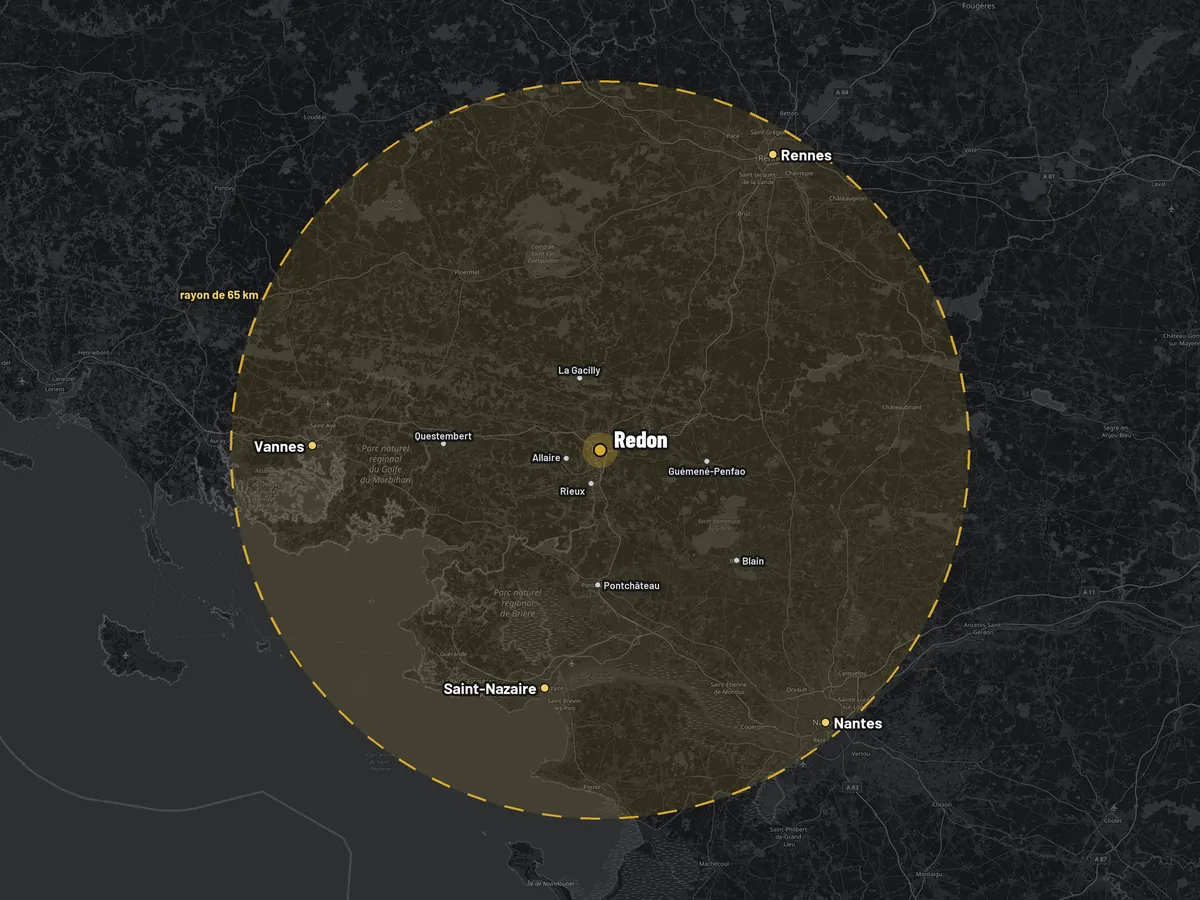Click the yellow Vannes marker dot
The height and width of the screenshot is (900, 1200).
tap(312, 445)
